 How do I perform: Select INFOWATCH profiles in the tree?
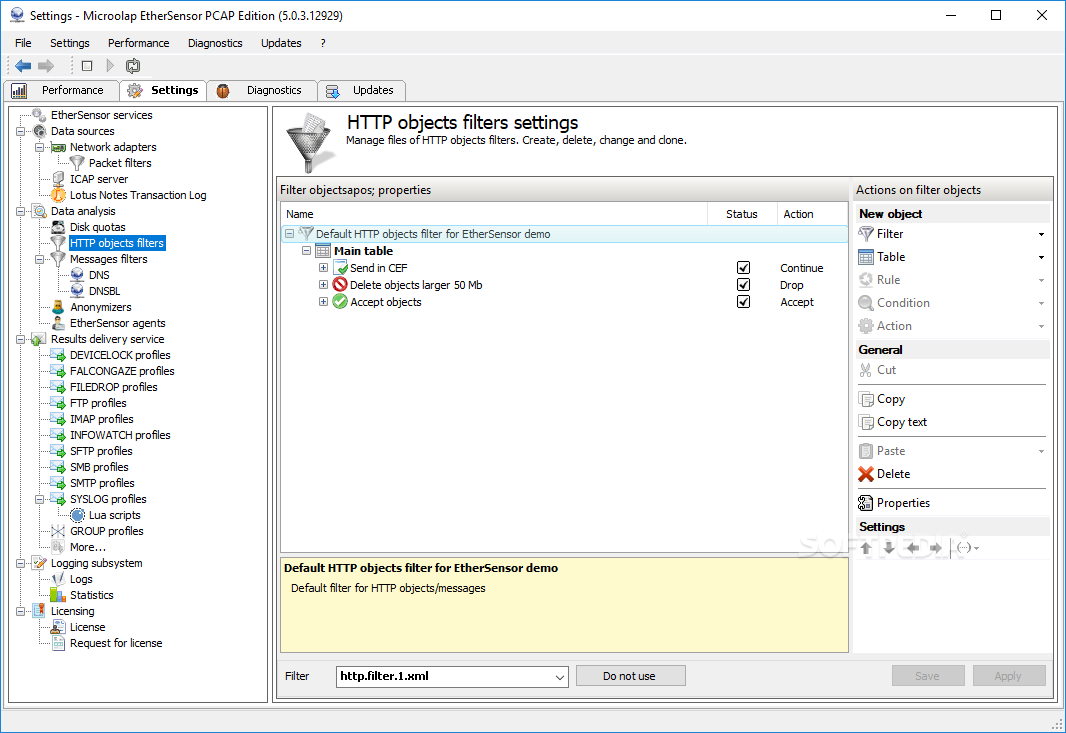tap(120, 435)
